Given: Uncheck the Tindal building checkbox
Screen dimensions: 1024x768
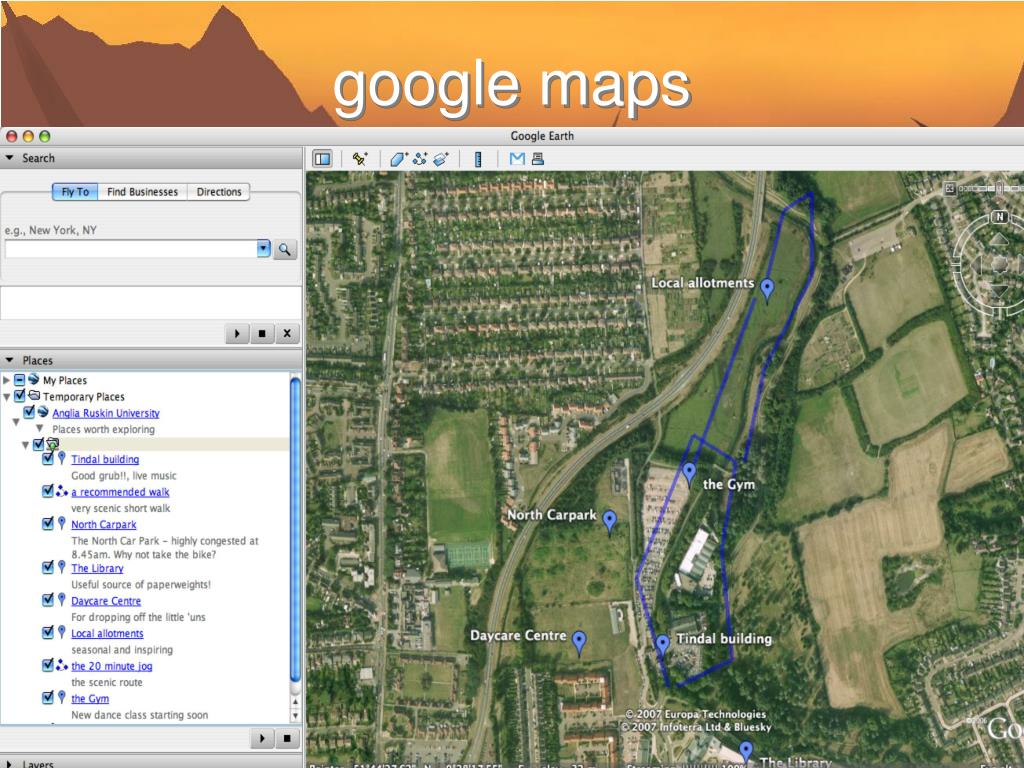Looking at the screenshot, I should pos(48,458).
